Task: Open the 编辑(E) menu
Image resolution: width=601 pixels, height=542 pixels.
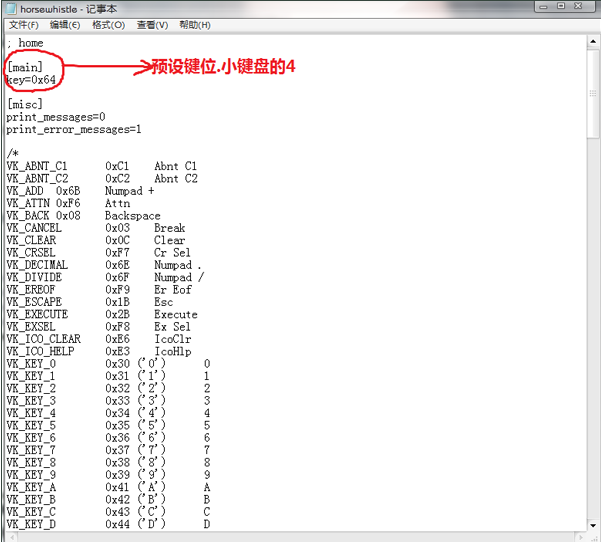Action: pos(65,25)
